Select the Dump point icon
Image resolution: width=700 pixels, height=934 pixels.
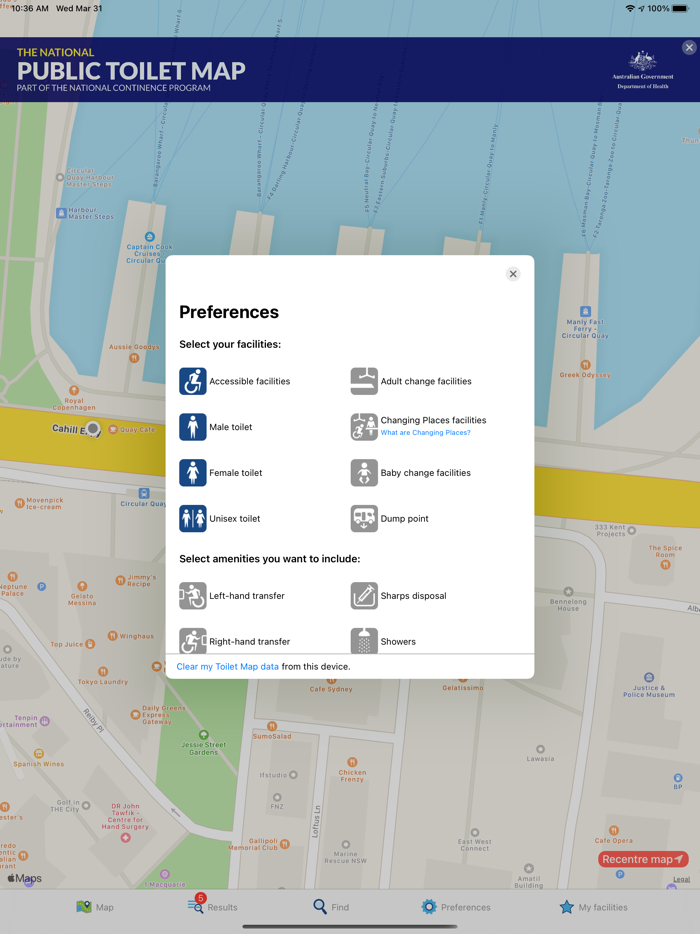(364, 519)
